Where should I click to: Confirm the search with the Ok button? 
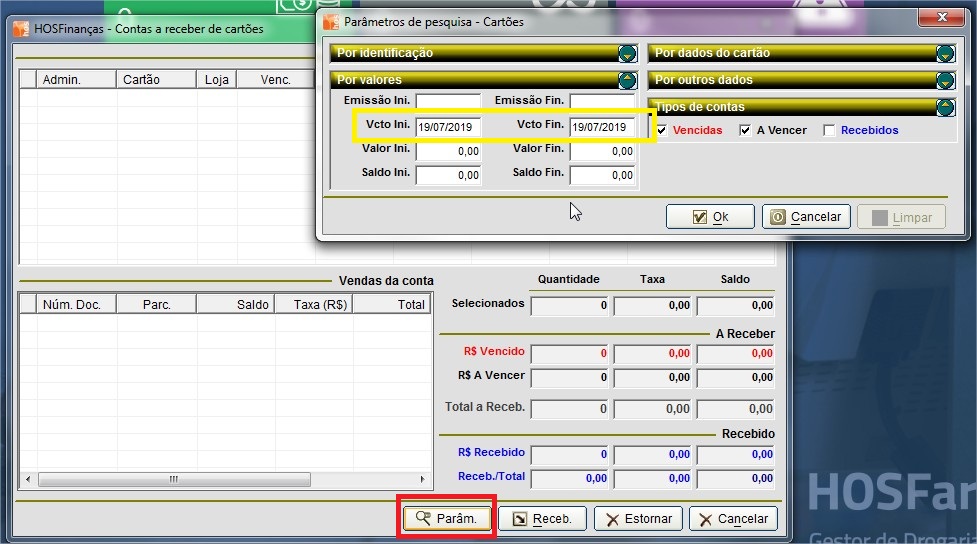tap(711, 217)
